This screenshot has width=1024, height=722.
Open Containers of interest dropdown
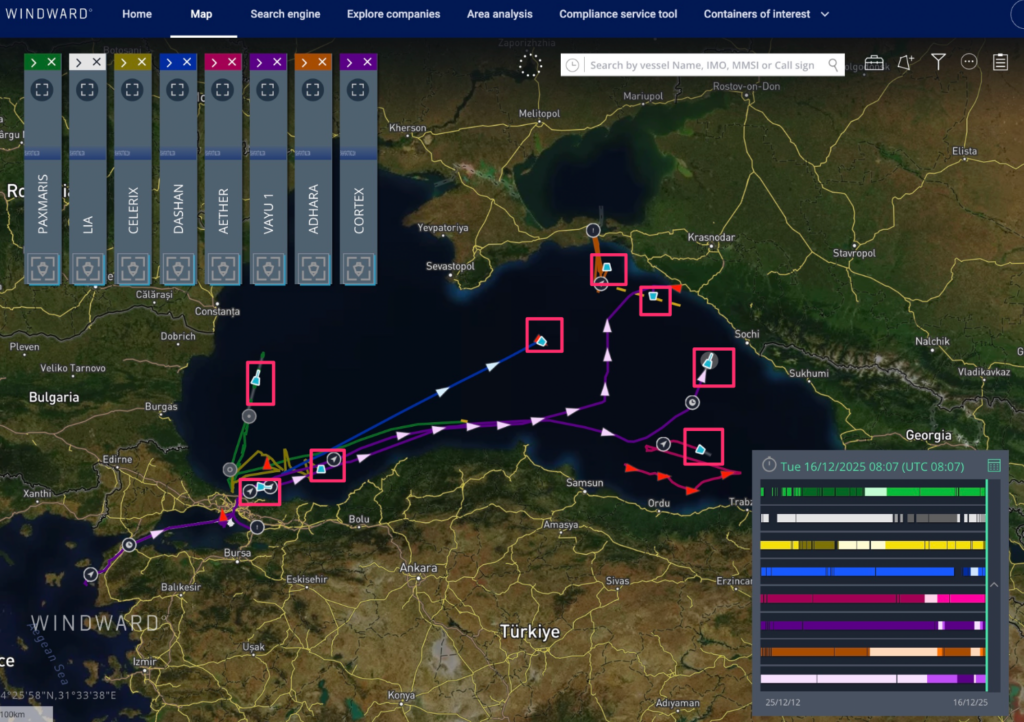pos(766,14)
